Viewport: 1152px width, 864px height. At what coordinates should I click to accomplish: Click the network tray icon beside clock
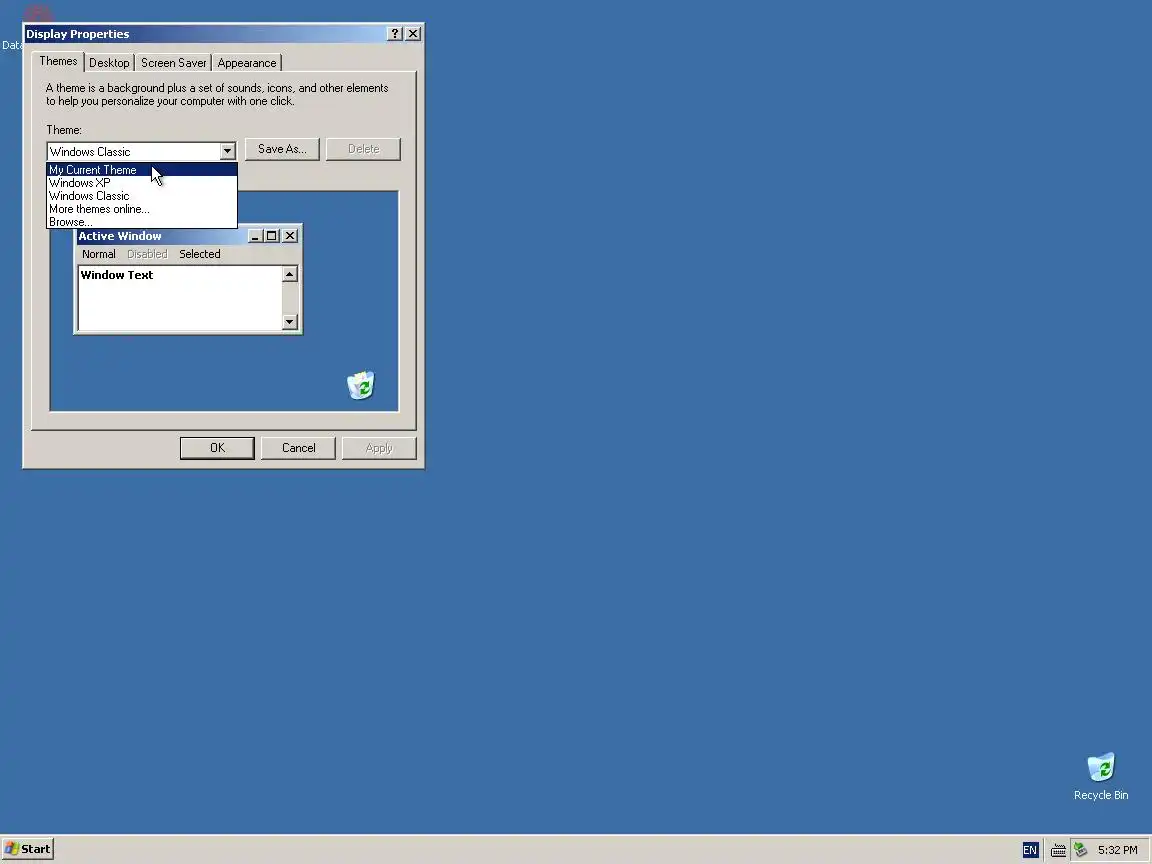1080,850
